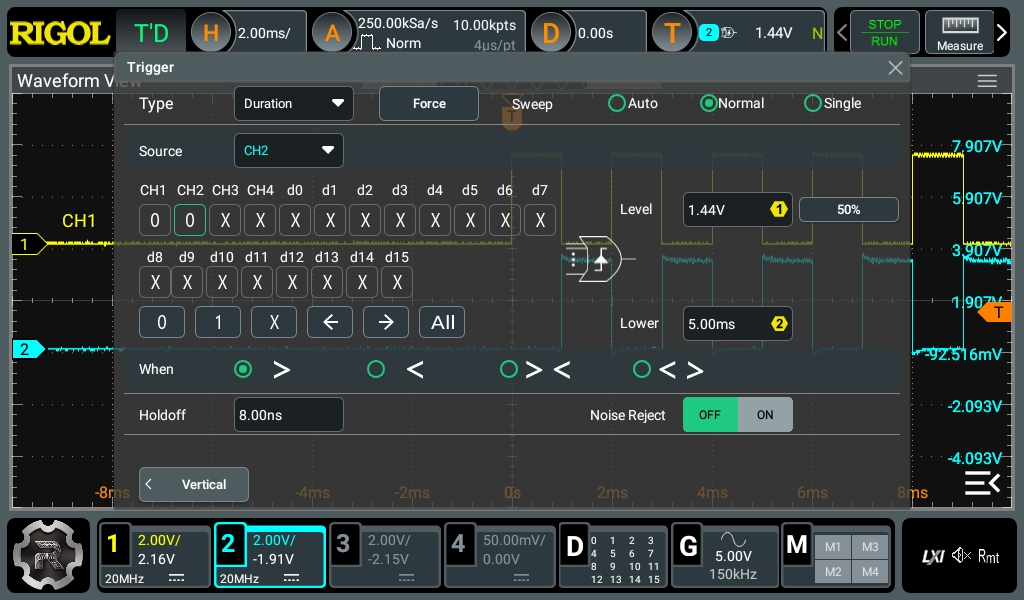The width and height of the screenshot is (1024, 600).
Task: Tap the delay D icon
Action: (x=550, y=33)
